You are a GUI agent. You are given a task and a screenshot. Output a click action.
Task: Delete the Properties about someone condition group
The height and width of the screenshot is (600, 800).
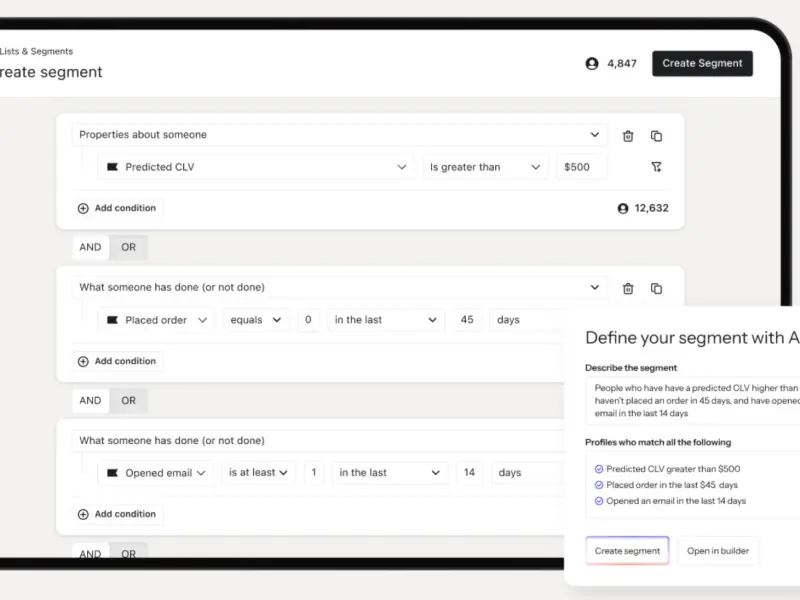(628, 136)
